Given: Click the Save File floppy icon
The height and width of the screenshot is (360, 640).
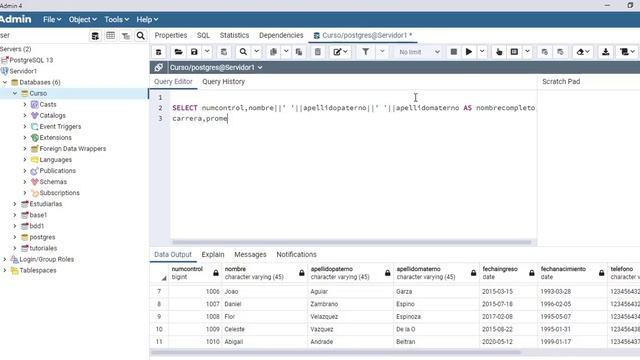Looking at the screenshot, I should tap(194, 52).
